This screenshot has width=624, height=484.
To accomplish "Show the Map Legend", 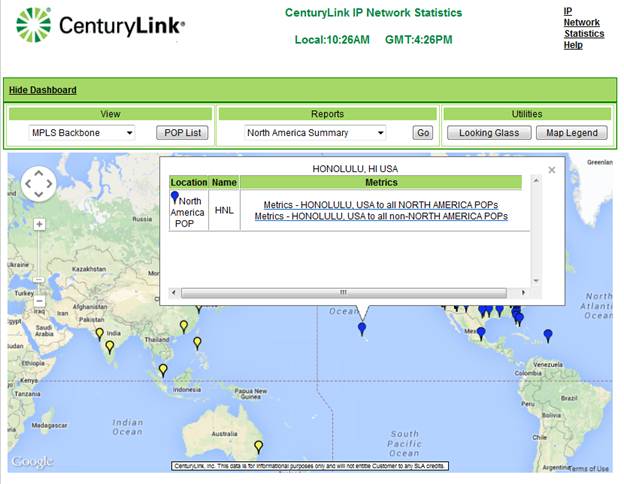I will tap(572, 133).
